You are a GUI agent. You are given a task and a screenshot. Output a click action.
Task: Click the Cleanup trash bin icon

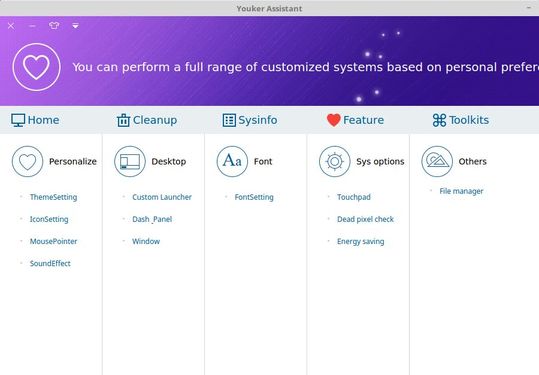click(x=123, y=120)
